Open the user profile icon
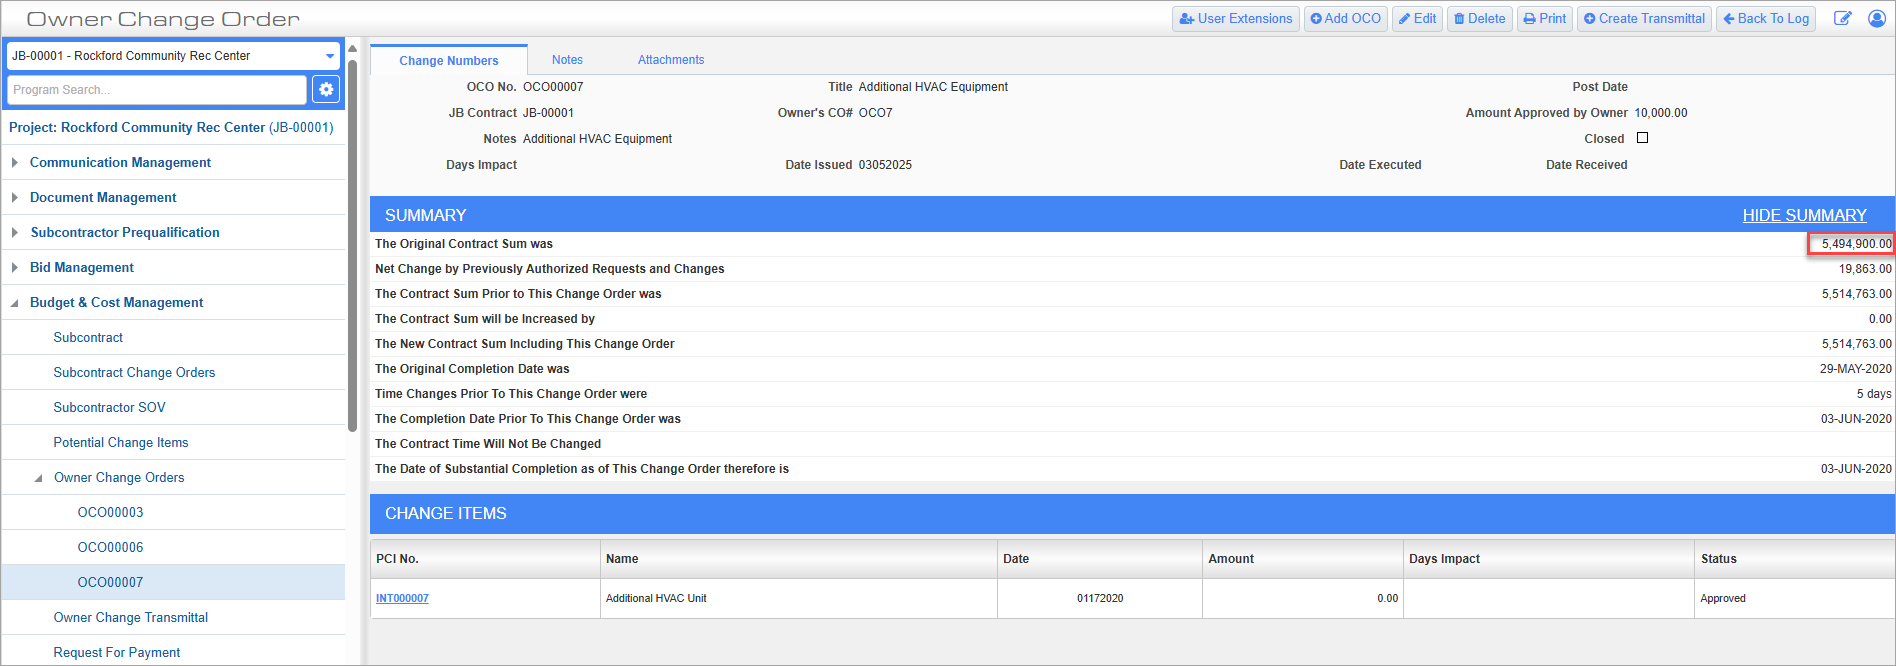This screenshot has height=666, width=1896. [1877, 19]
